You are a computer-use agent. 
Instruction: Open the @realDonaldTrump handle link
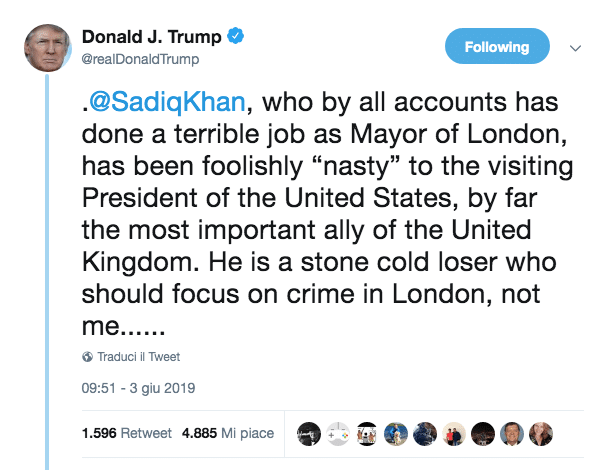tap(140, 58)
